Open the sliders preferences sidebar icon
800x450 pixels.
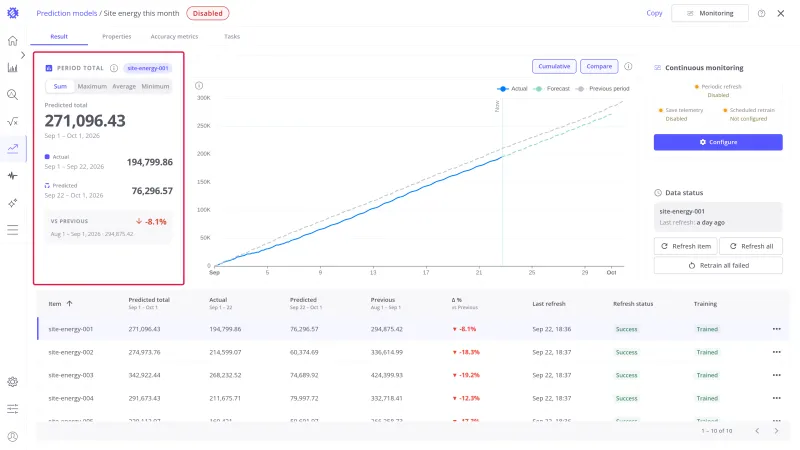click(13, 409)
